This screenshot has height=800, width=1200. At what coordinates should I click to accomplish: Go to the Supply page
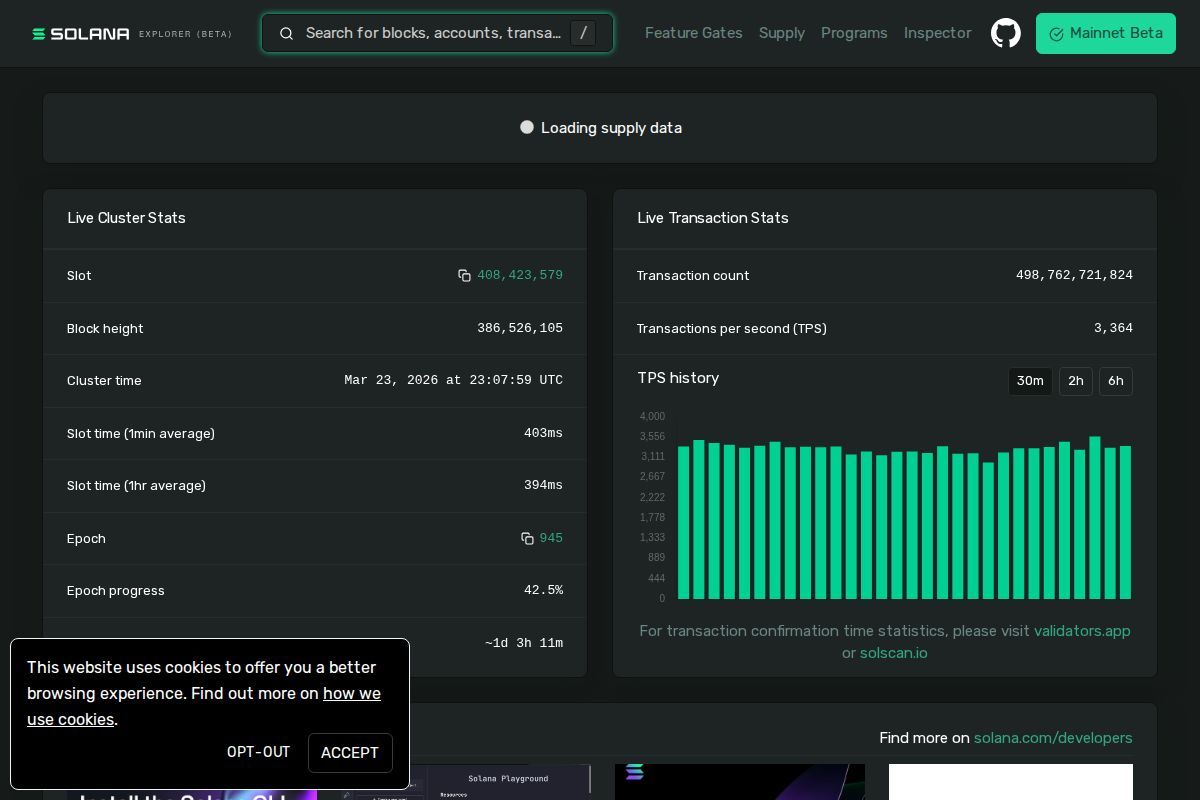781,33
